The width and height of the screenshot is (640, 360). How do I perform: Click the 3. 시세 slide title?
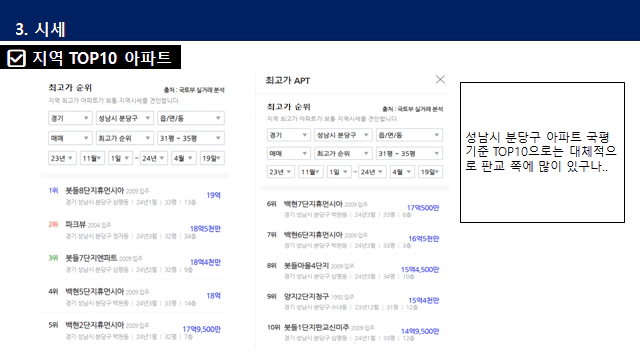40,29
